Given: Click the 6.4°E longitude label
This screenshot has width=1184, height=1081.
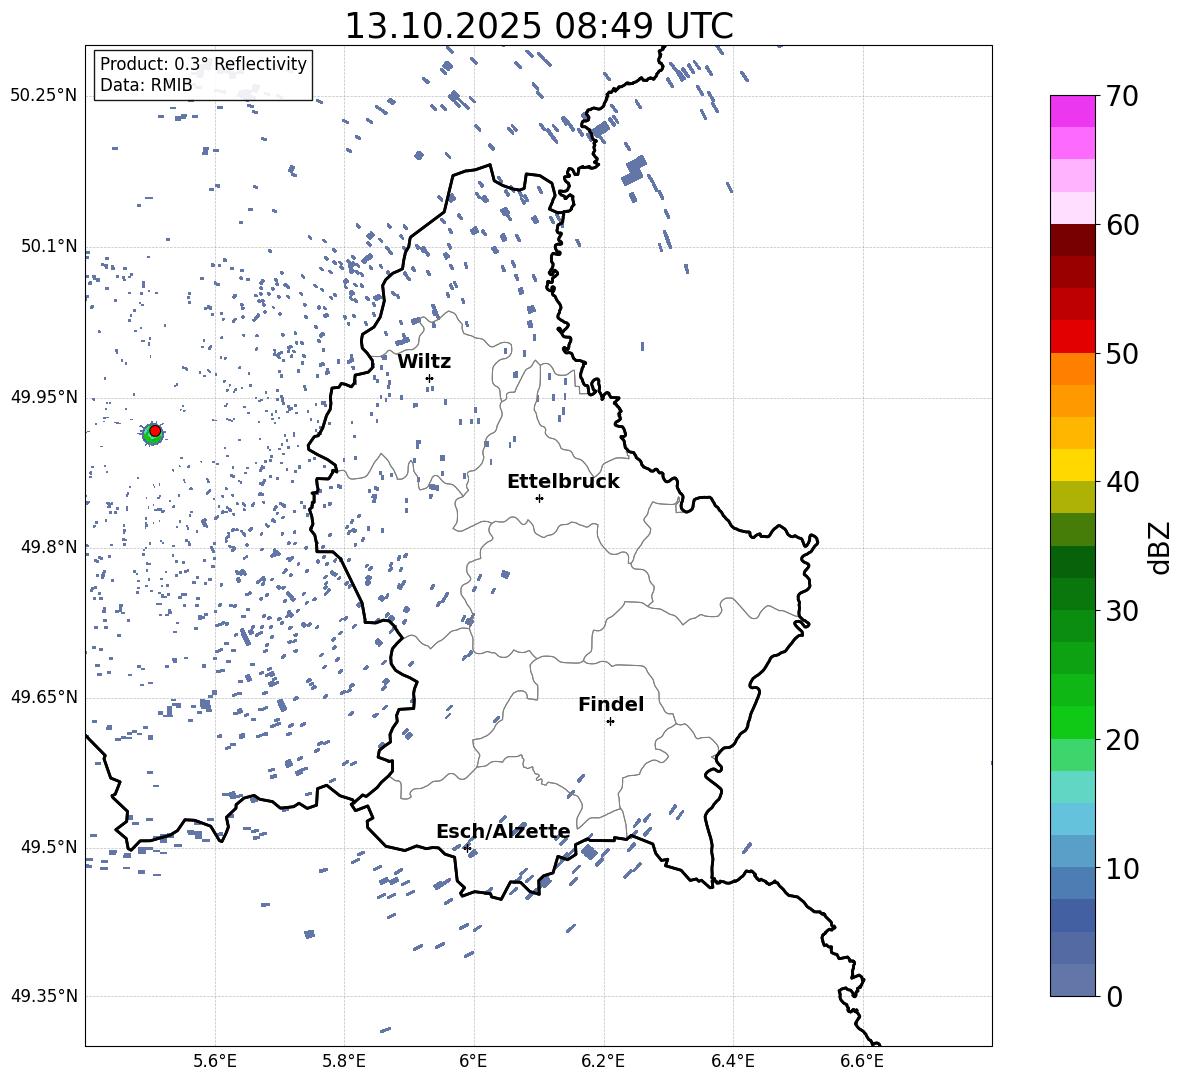Looking at the screenshot, I should [732, 1061].
